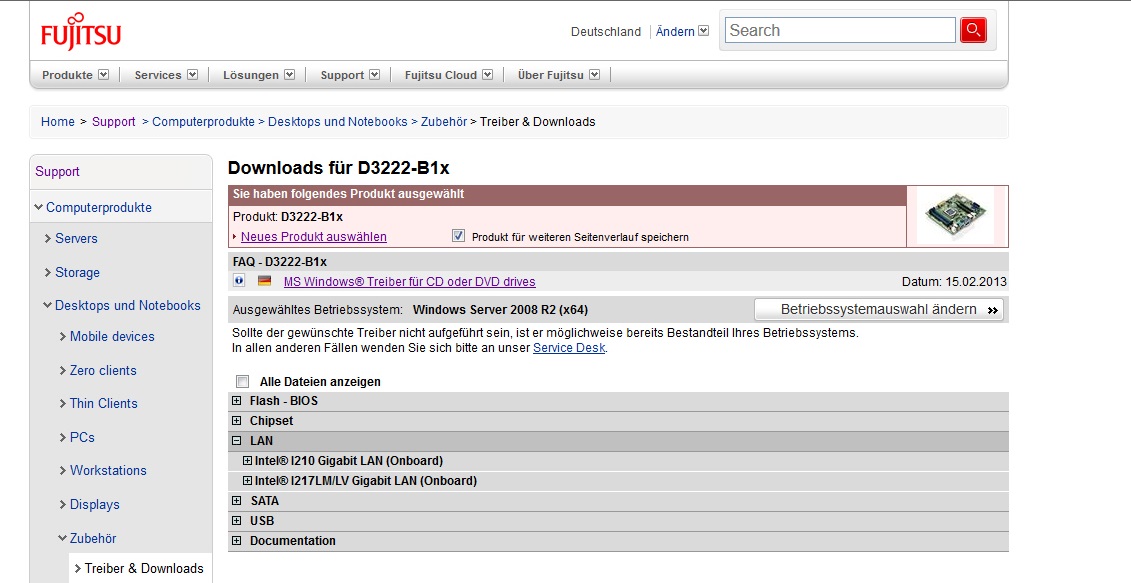Open the Lösungen menu
The width and height of the screenshot is (1131, 583).
click(x=258, y=74)
